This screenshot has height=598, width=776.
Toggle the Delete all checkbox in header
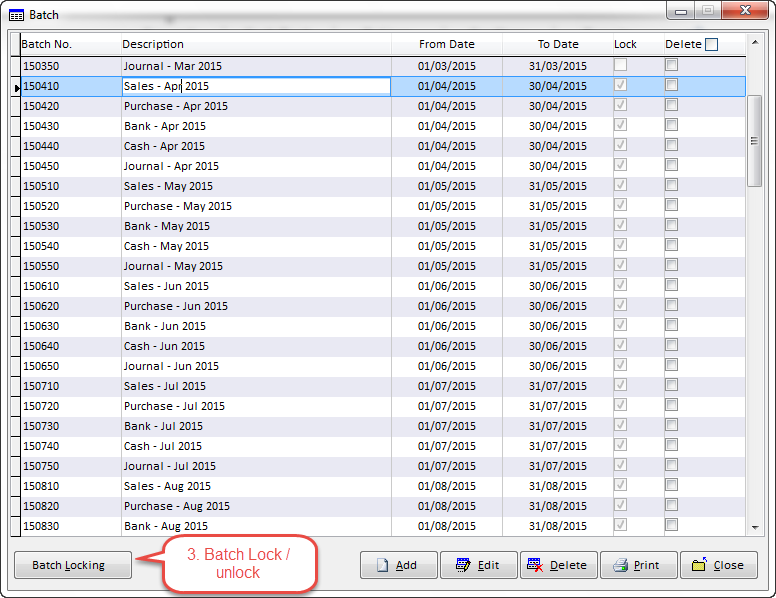coord(711,44)
